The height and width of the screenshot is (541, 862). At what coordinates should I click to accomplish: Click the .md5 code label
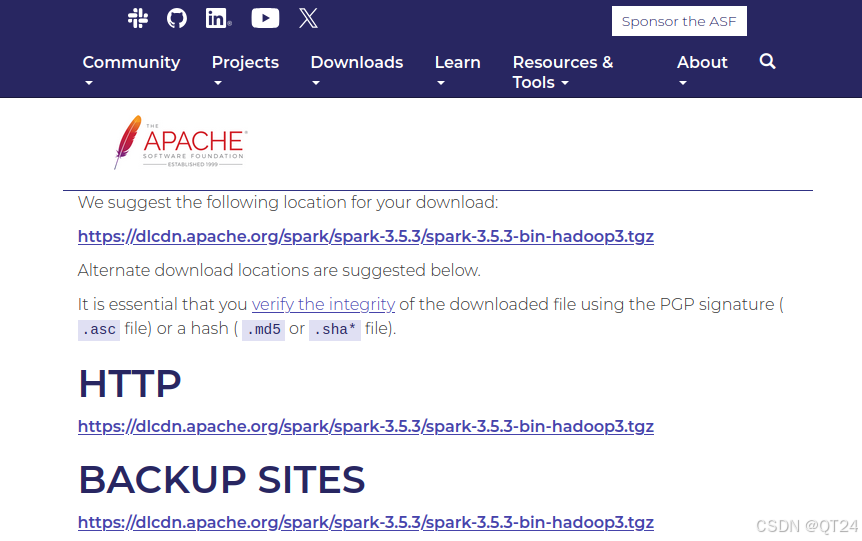coord(263,329)
